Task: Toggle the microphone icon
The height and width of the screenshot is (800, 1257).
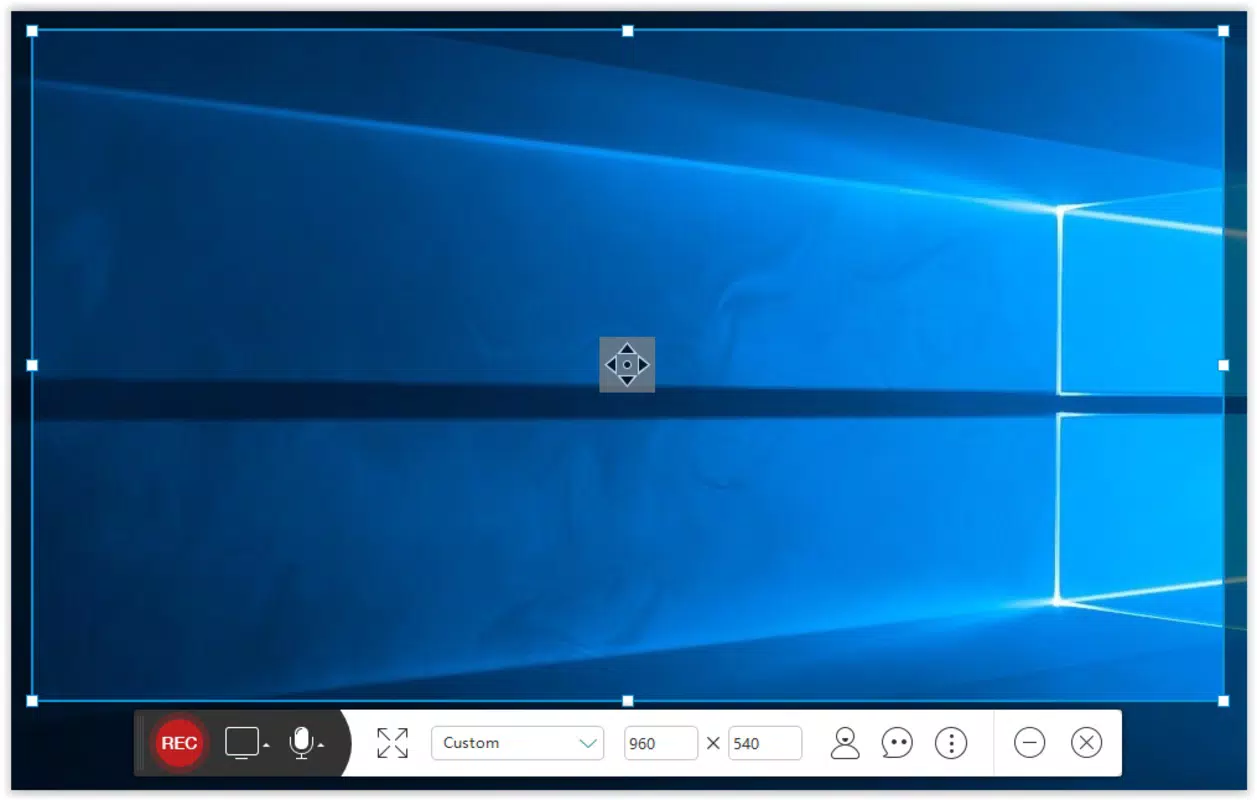Action: point(300,743)
